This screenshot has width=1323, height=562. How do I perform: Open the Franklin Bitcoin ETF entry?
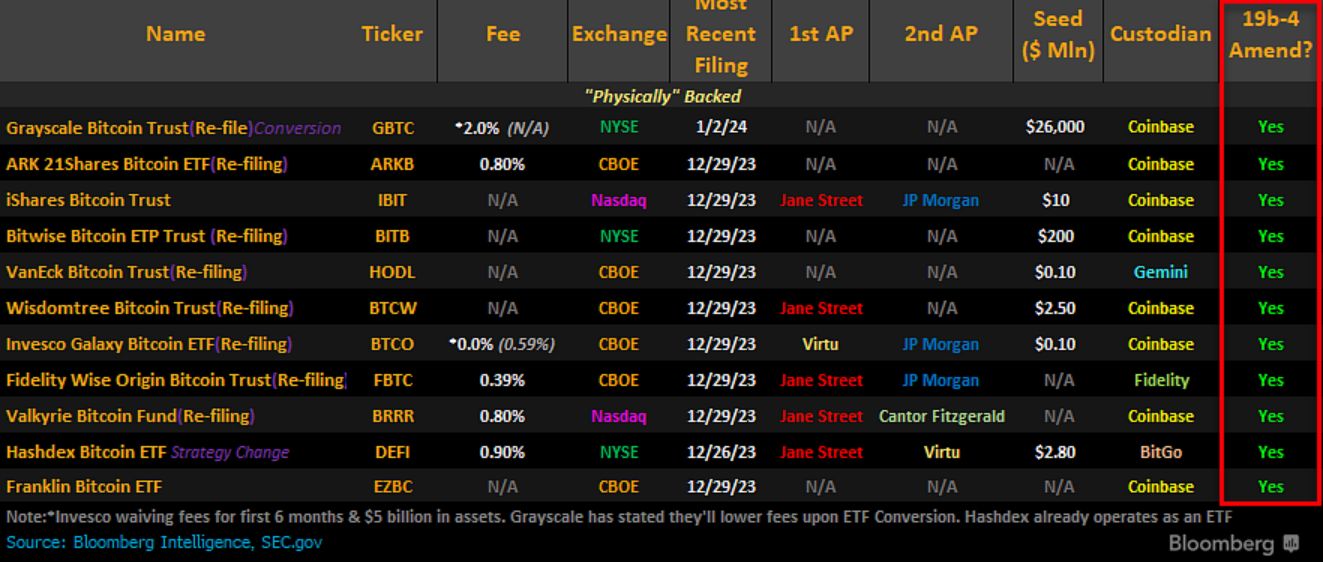point(84,487)
